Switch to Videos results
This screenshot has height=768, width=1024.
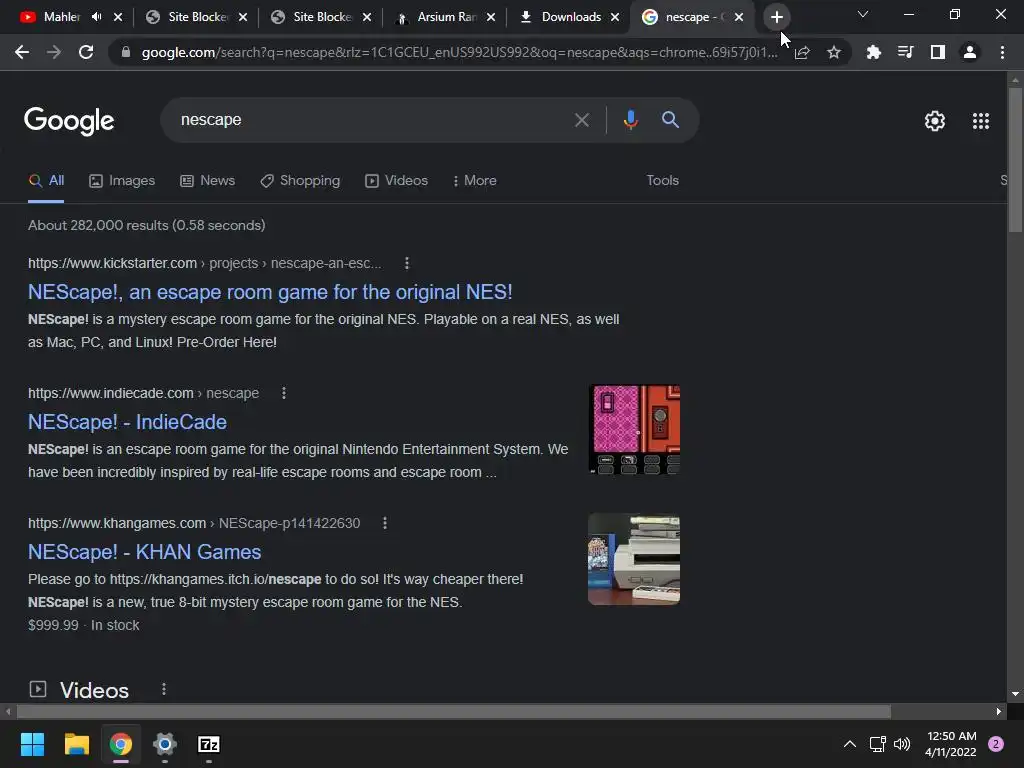pyautogui.click(x=396, y=181)
